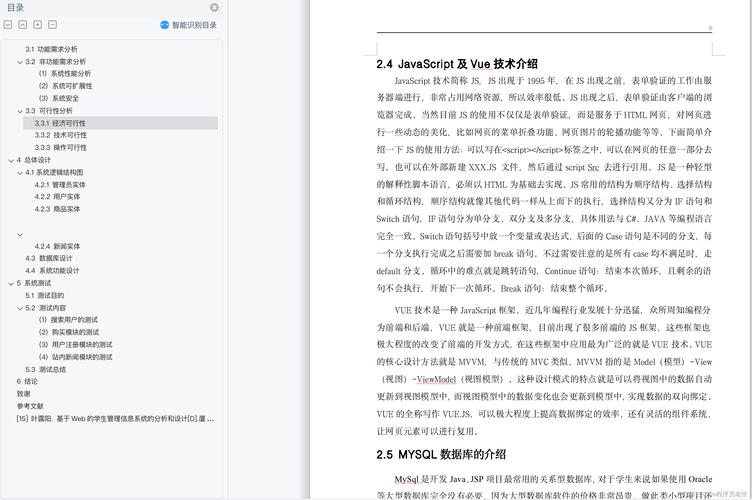Viewport: 752px width, 500px height.
Task: Open (3) 用户注册模块的测试 entry
Action: coord(75,345)
